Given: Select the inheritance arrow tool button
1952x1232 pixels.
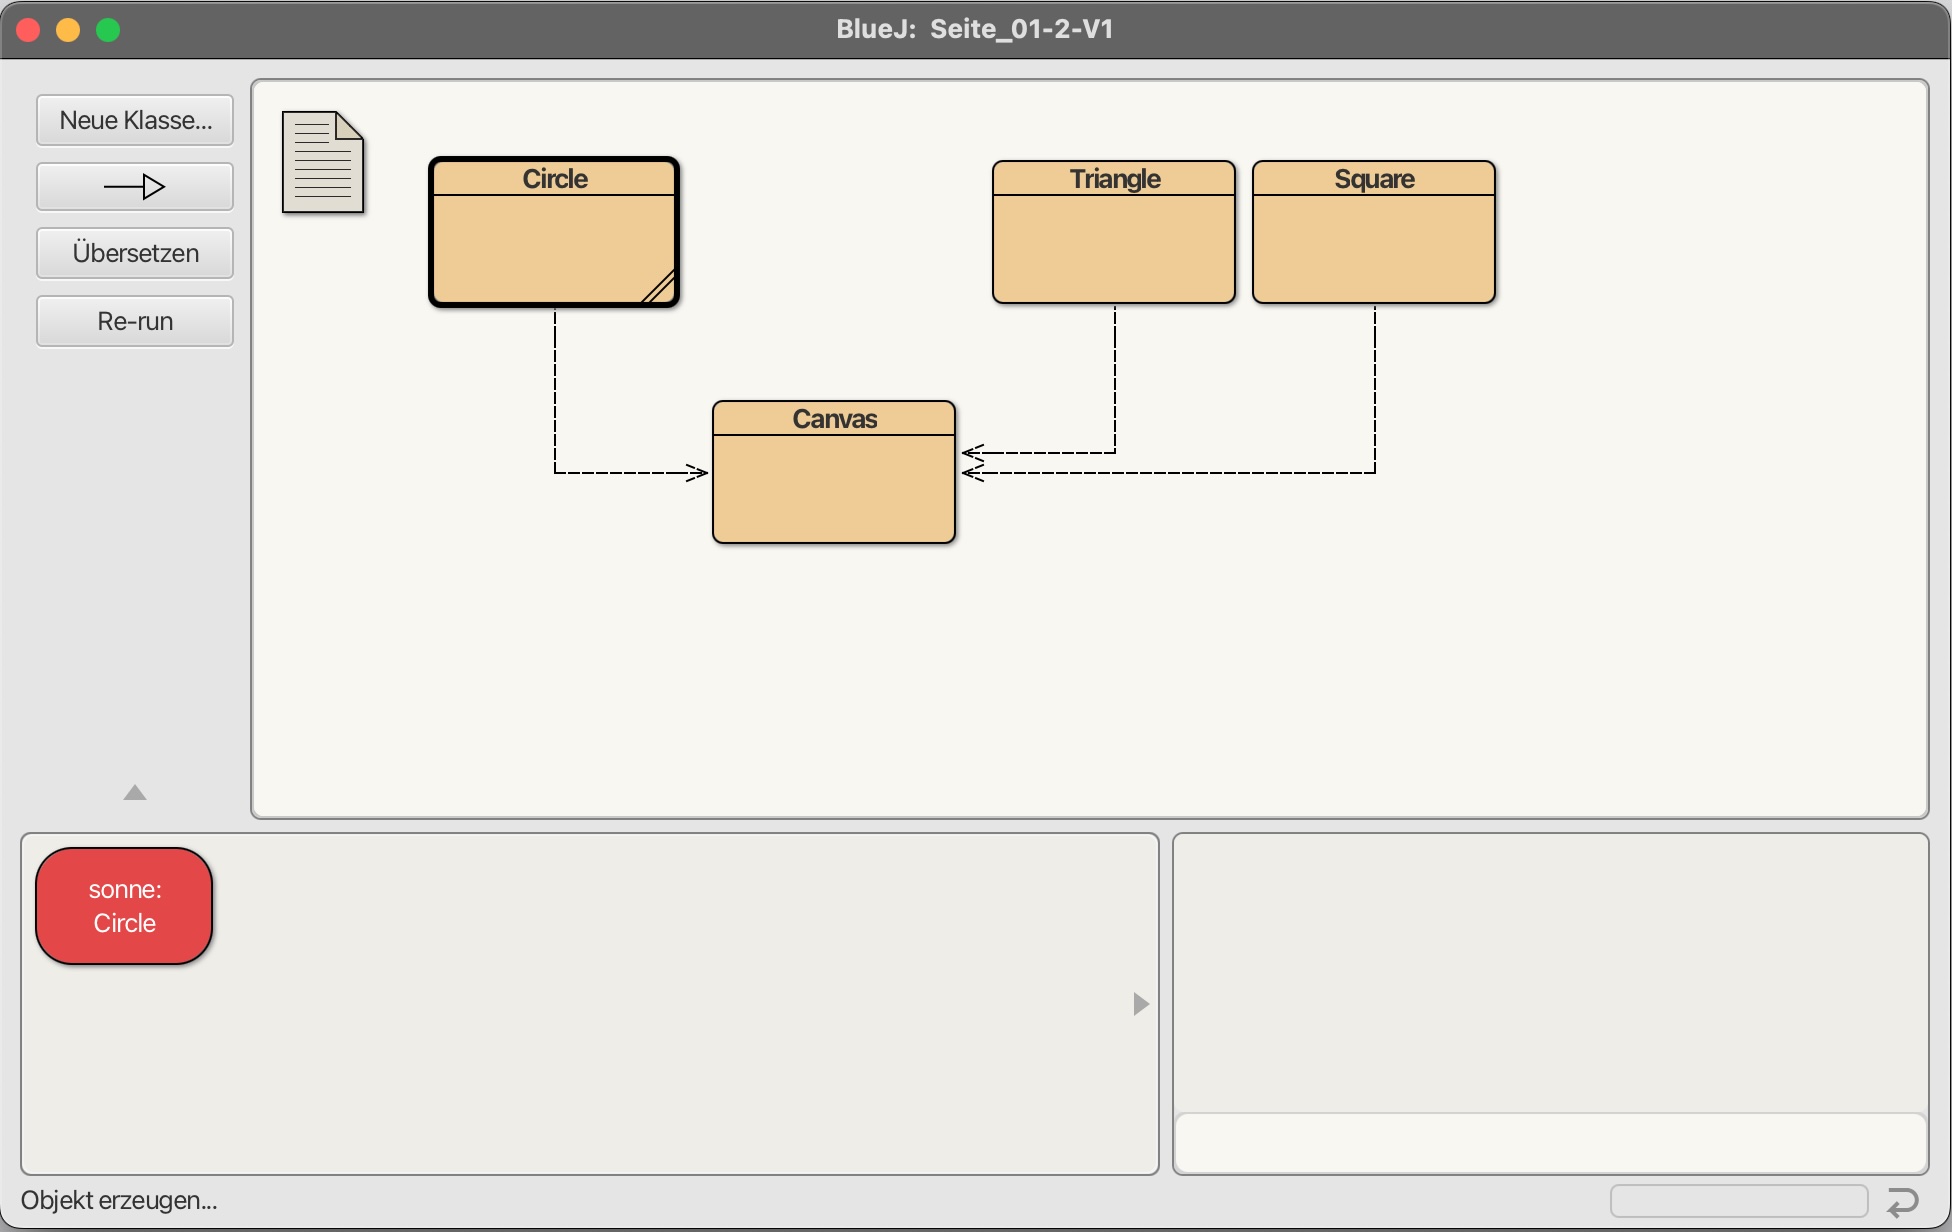Looking at the screenshot, I should tap(135, 187).
